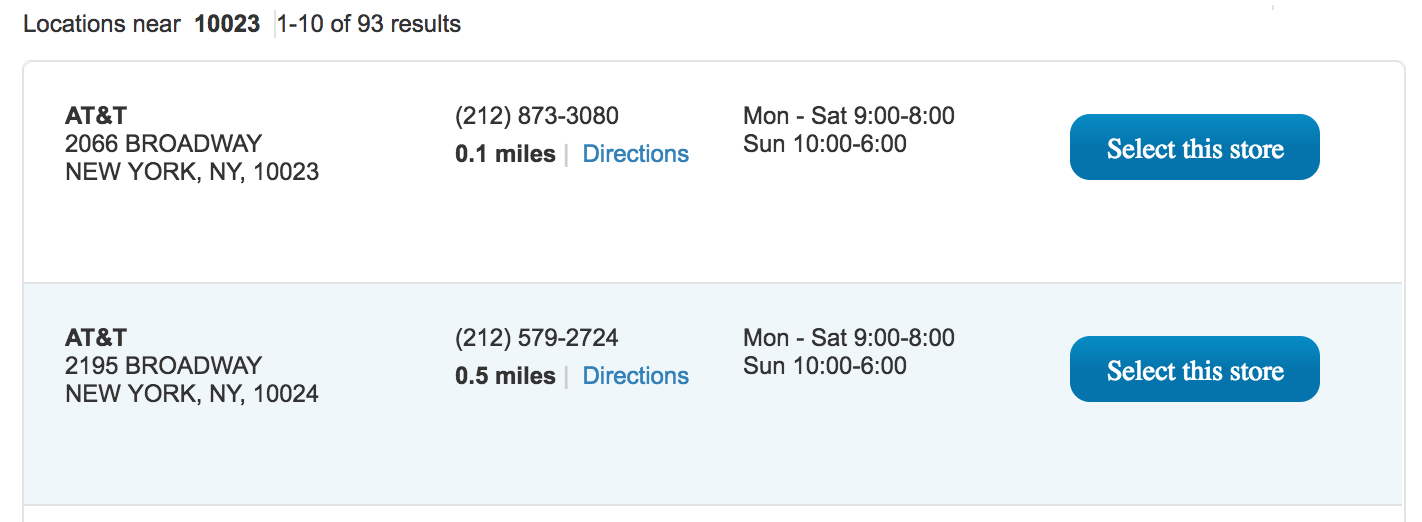
Task: Click the bold 10023 zip code heading
Action: [227, 24]
